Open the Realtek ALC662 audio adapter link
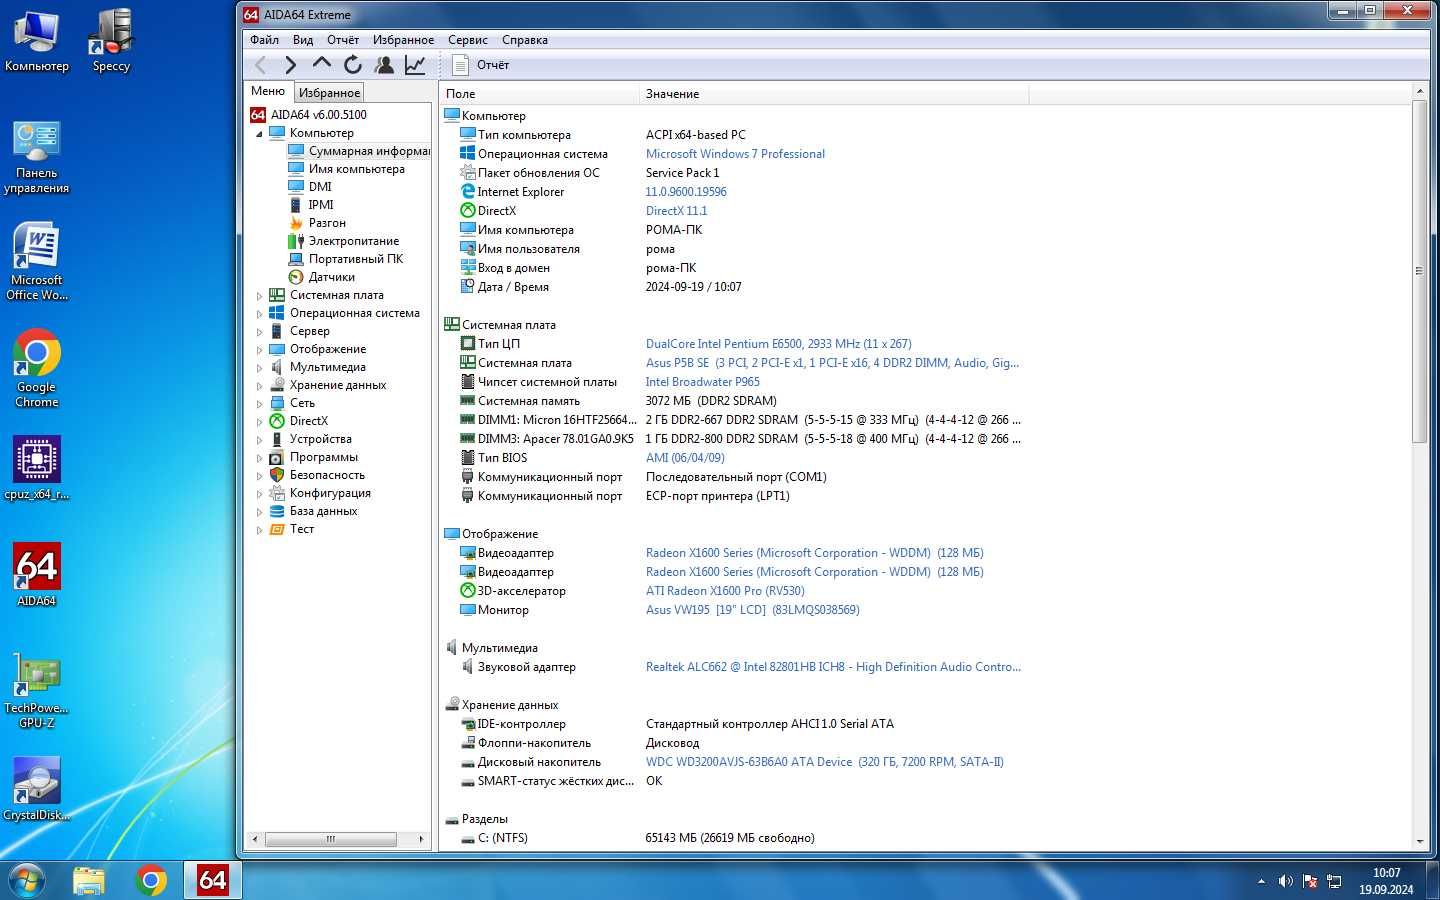The image size is (1440, 900). [x=833, y=667]
